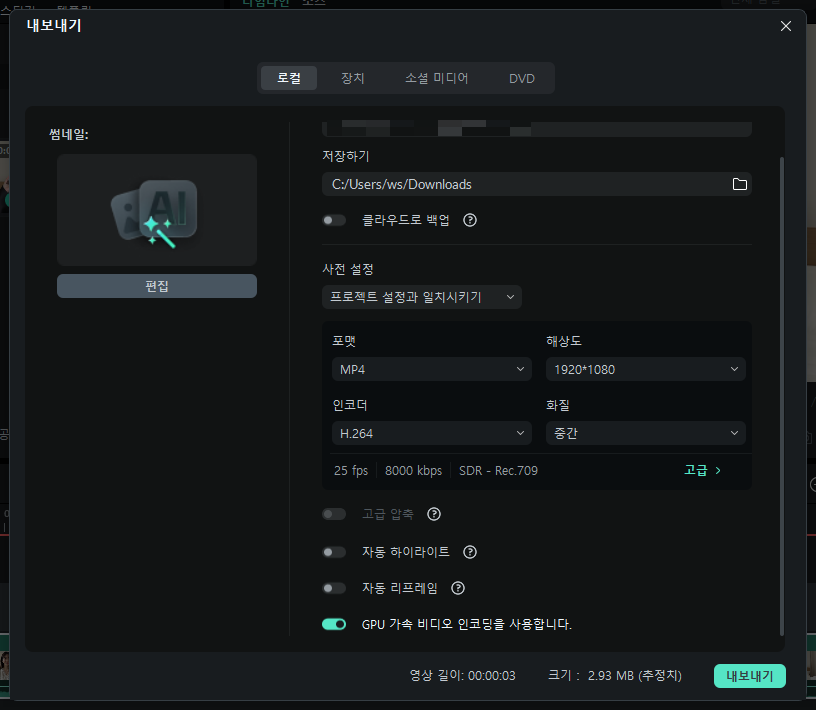Switch to the DVD tab
This screenshot has height=710, width=816.
(x=521, y=78)
